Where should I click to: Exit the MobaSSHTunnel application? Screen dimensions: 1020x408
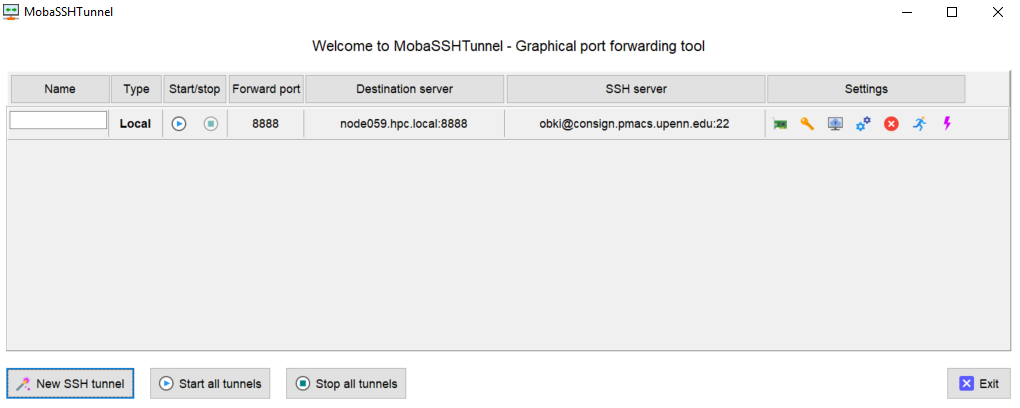click(978, 383)
